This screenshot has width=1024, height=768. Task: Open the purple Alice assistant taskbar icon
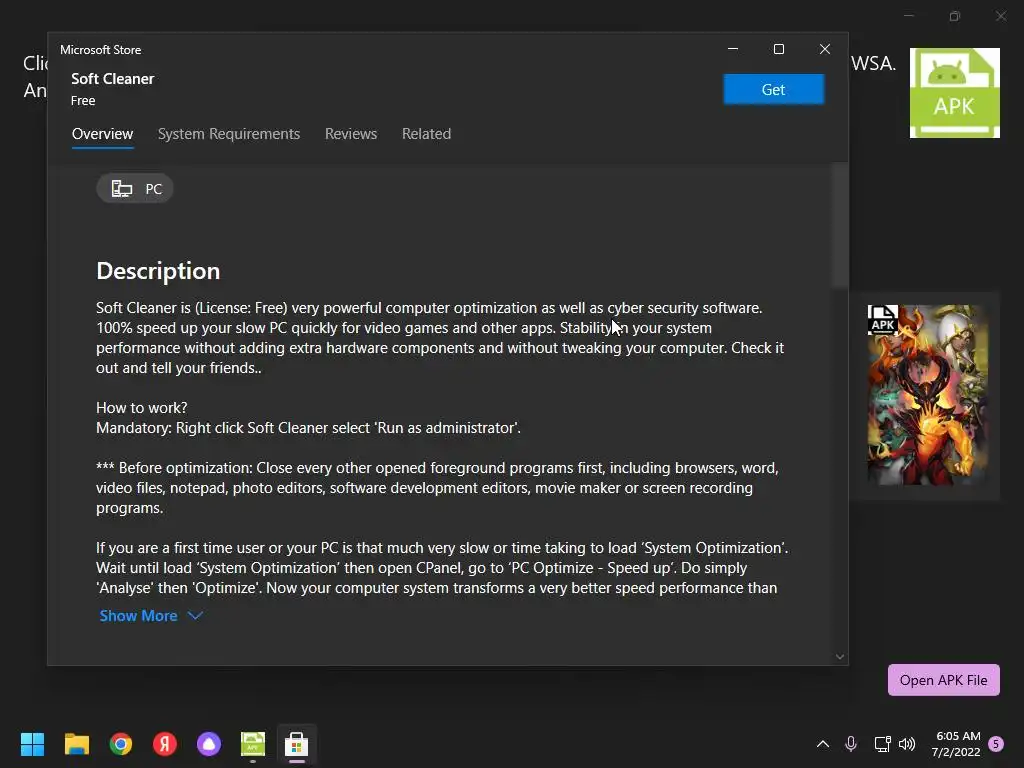(x=209, y=744)
